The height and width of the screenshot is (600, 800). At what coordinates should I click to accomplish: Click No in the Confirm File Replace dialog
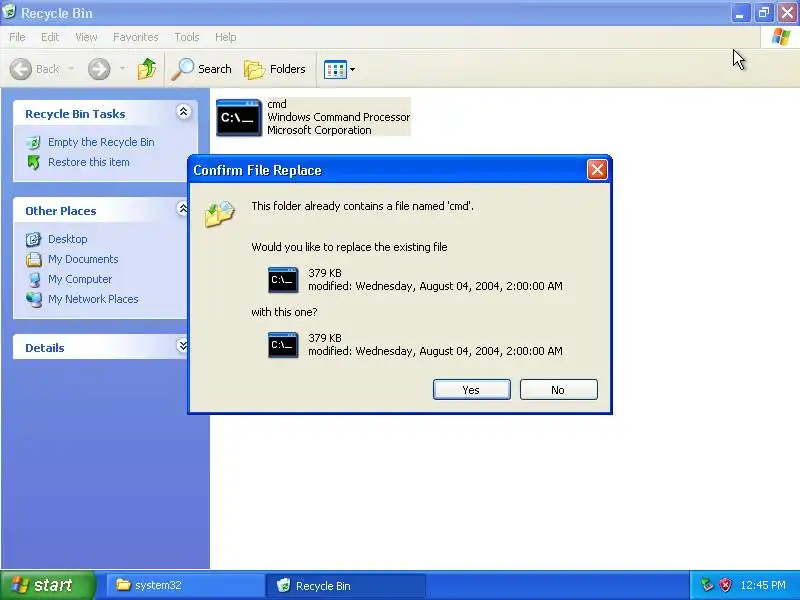coord(558,390)
